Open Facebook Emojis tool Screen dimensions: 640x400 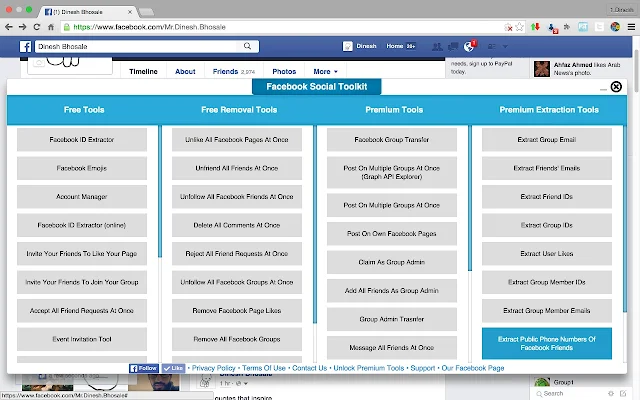82,168
